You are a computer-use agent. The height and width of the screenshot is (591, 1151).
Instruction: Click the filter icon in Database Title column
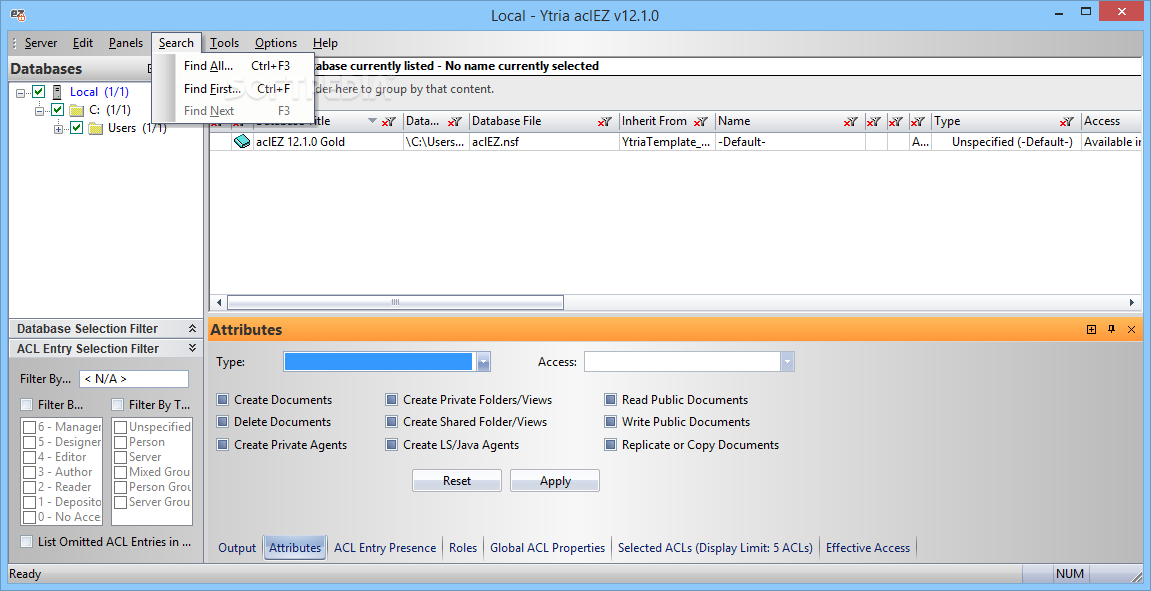pyautogui.click(x=389, y=122)
